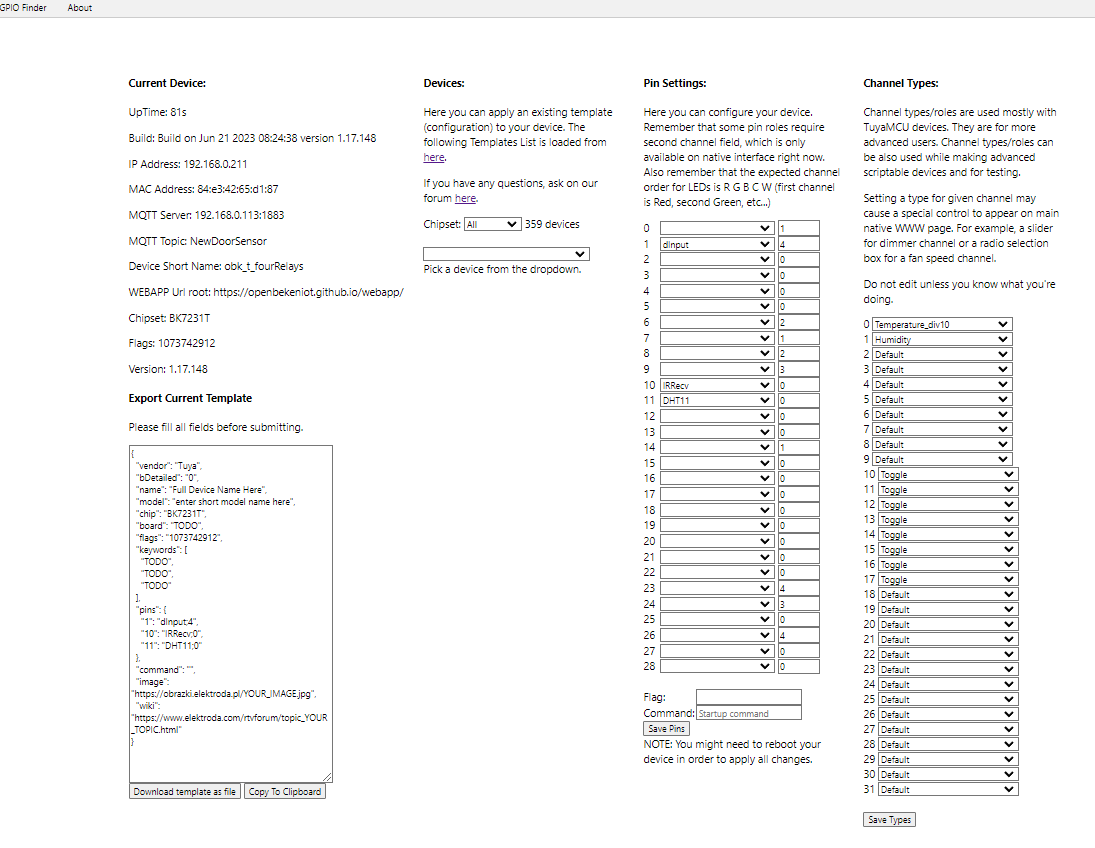Follow the Templates List 'here' link
Screen dimensions: 1095x848
pyautogui.click(x=434, y=157)
